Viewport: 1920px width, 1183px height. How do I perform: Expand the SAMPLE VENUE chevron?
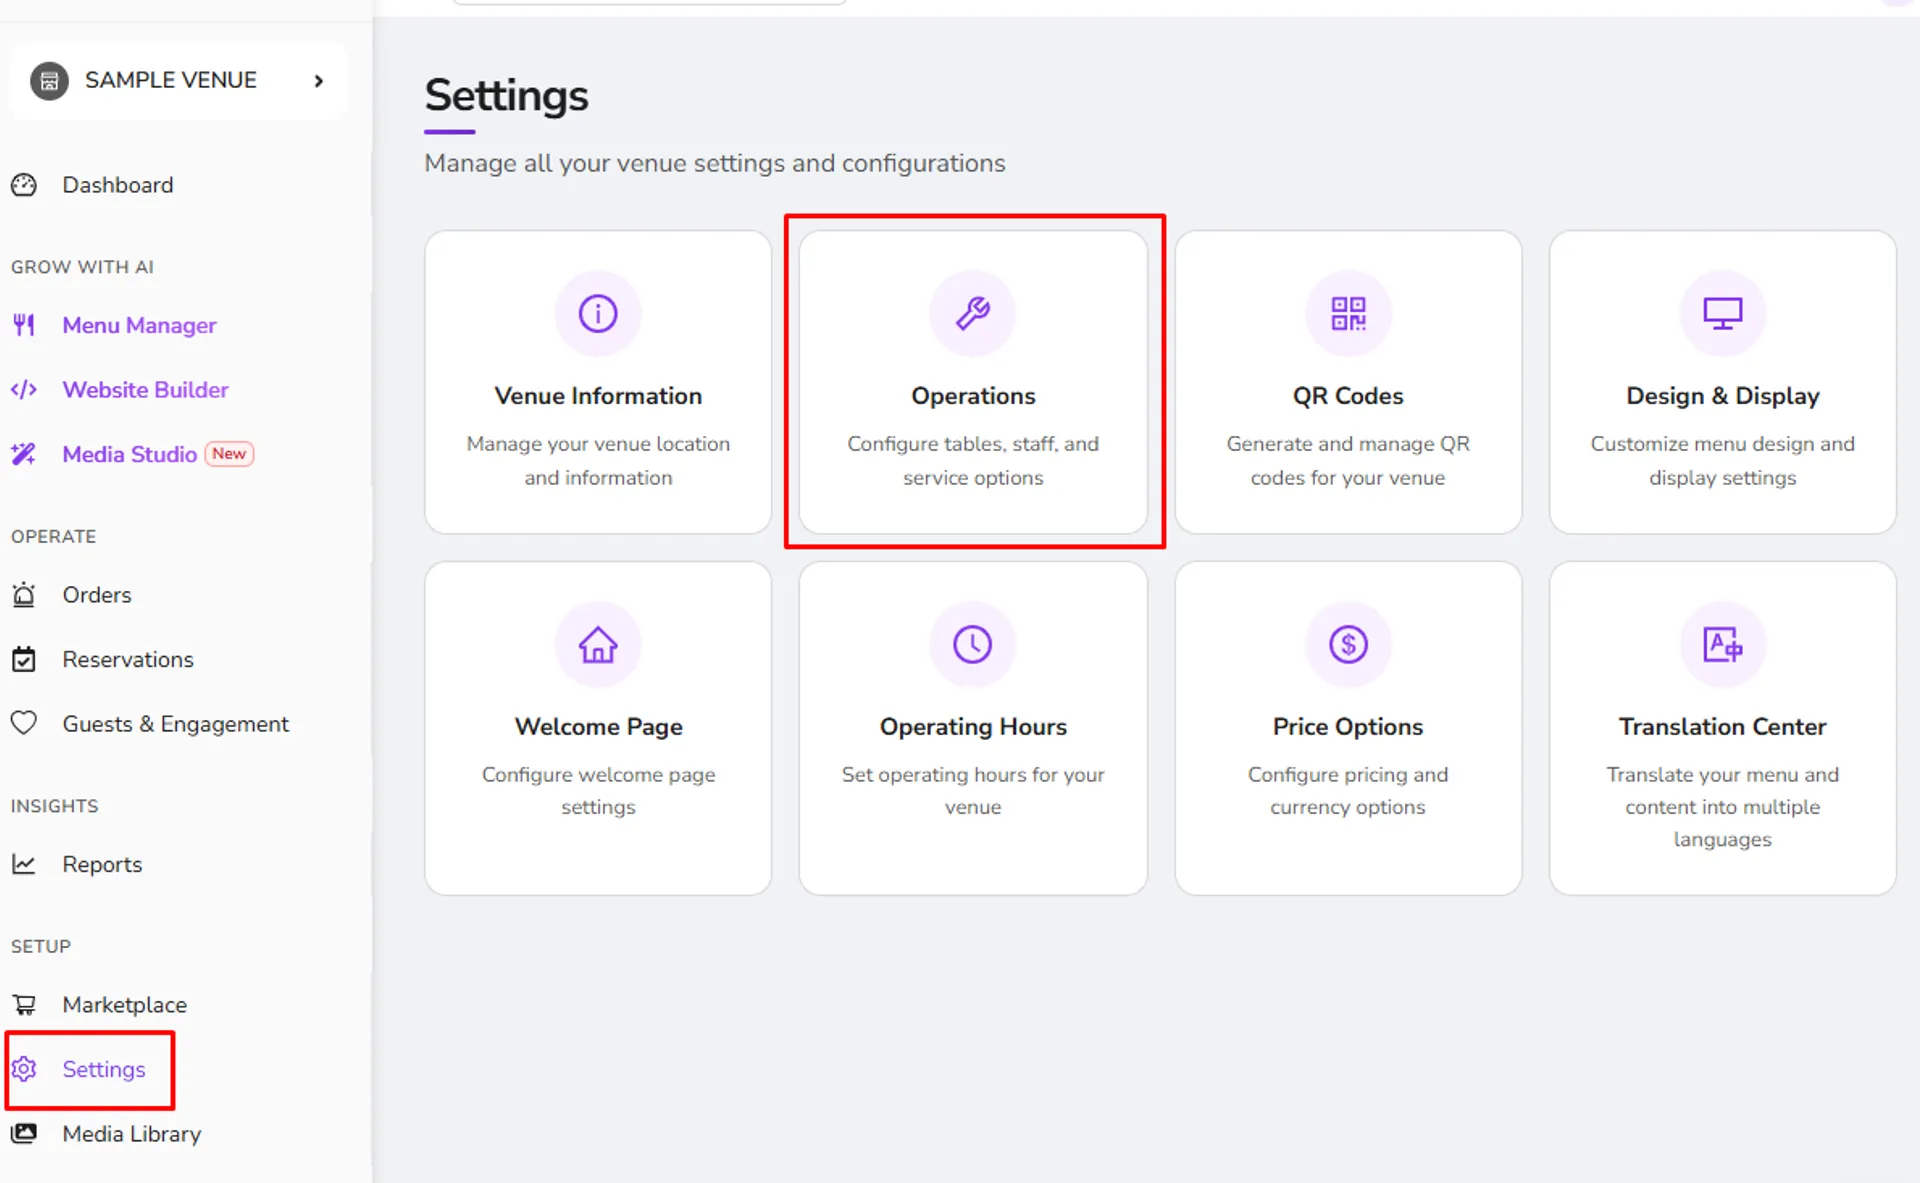(319, 81)
